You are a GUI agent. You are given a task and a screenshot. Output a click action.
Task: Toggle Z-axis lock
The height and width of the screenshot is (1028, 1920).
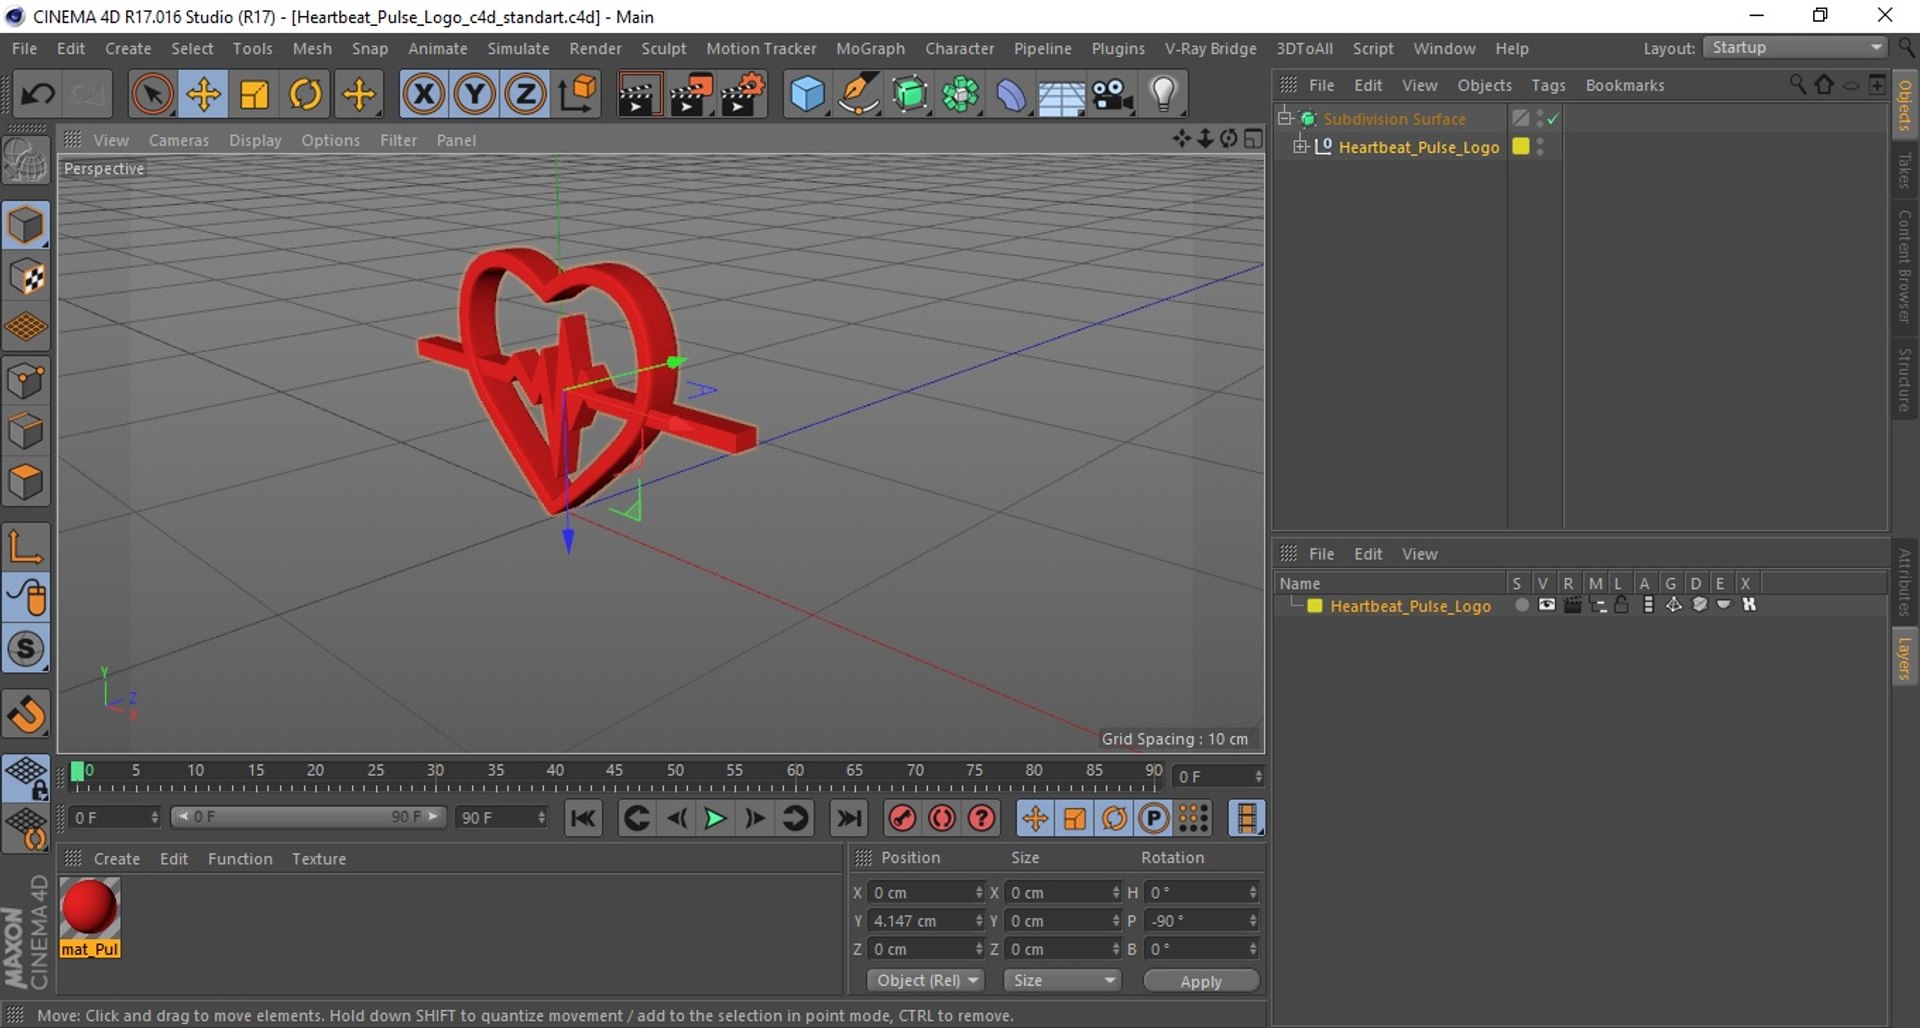(526, 95)
